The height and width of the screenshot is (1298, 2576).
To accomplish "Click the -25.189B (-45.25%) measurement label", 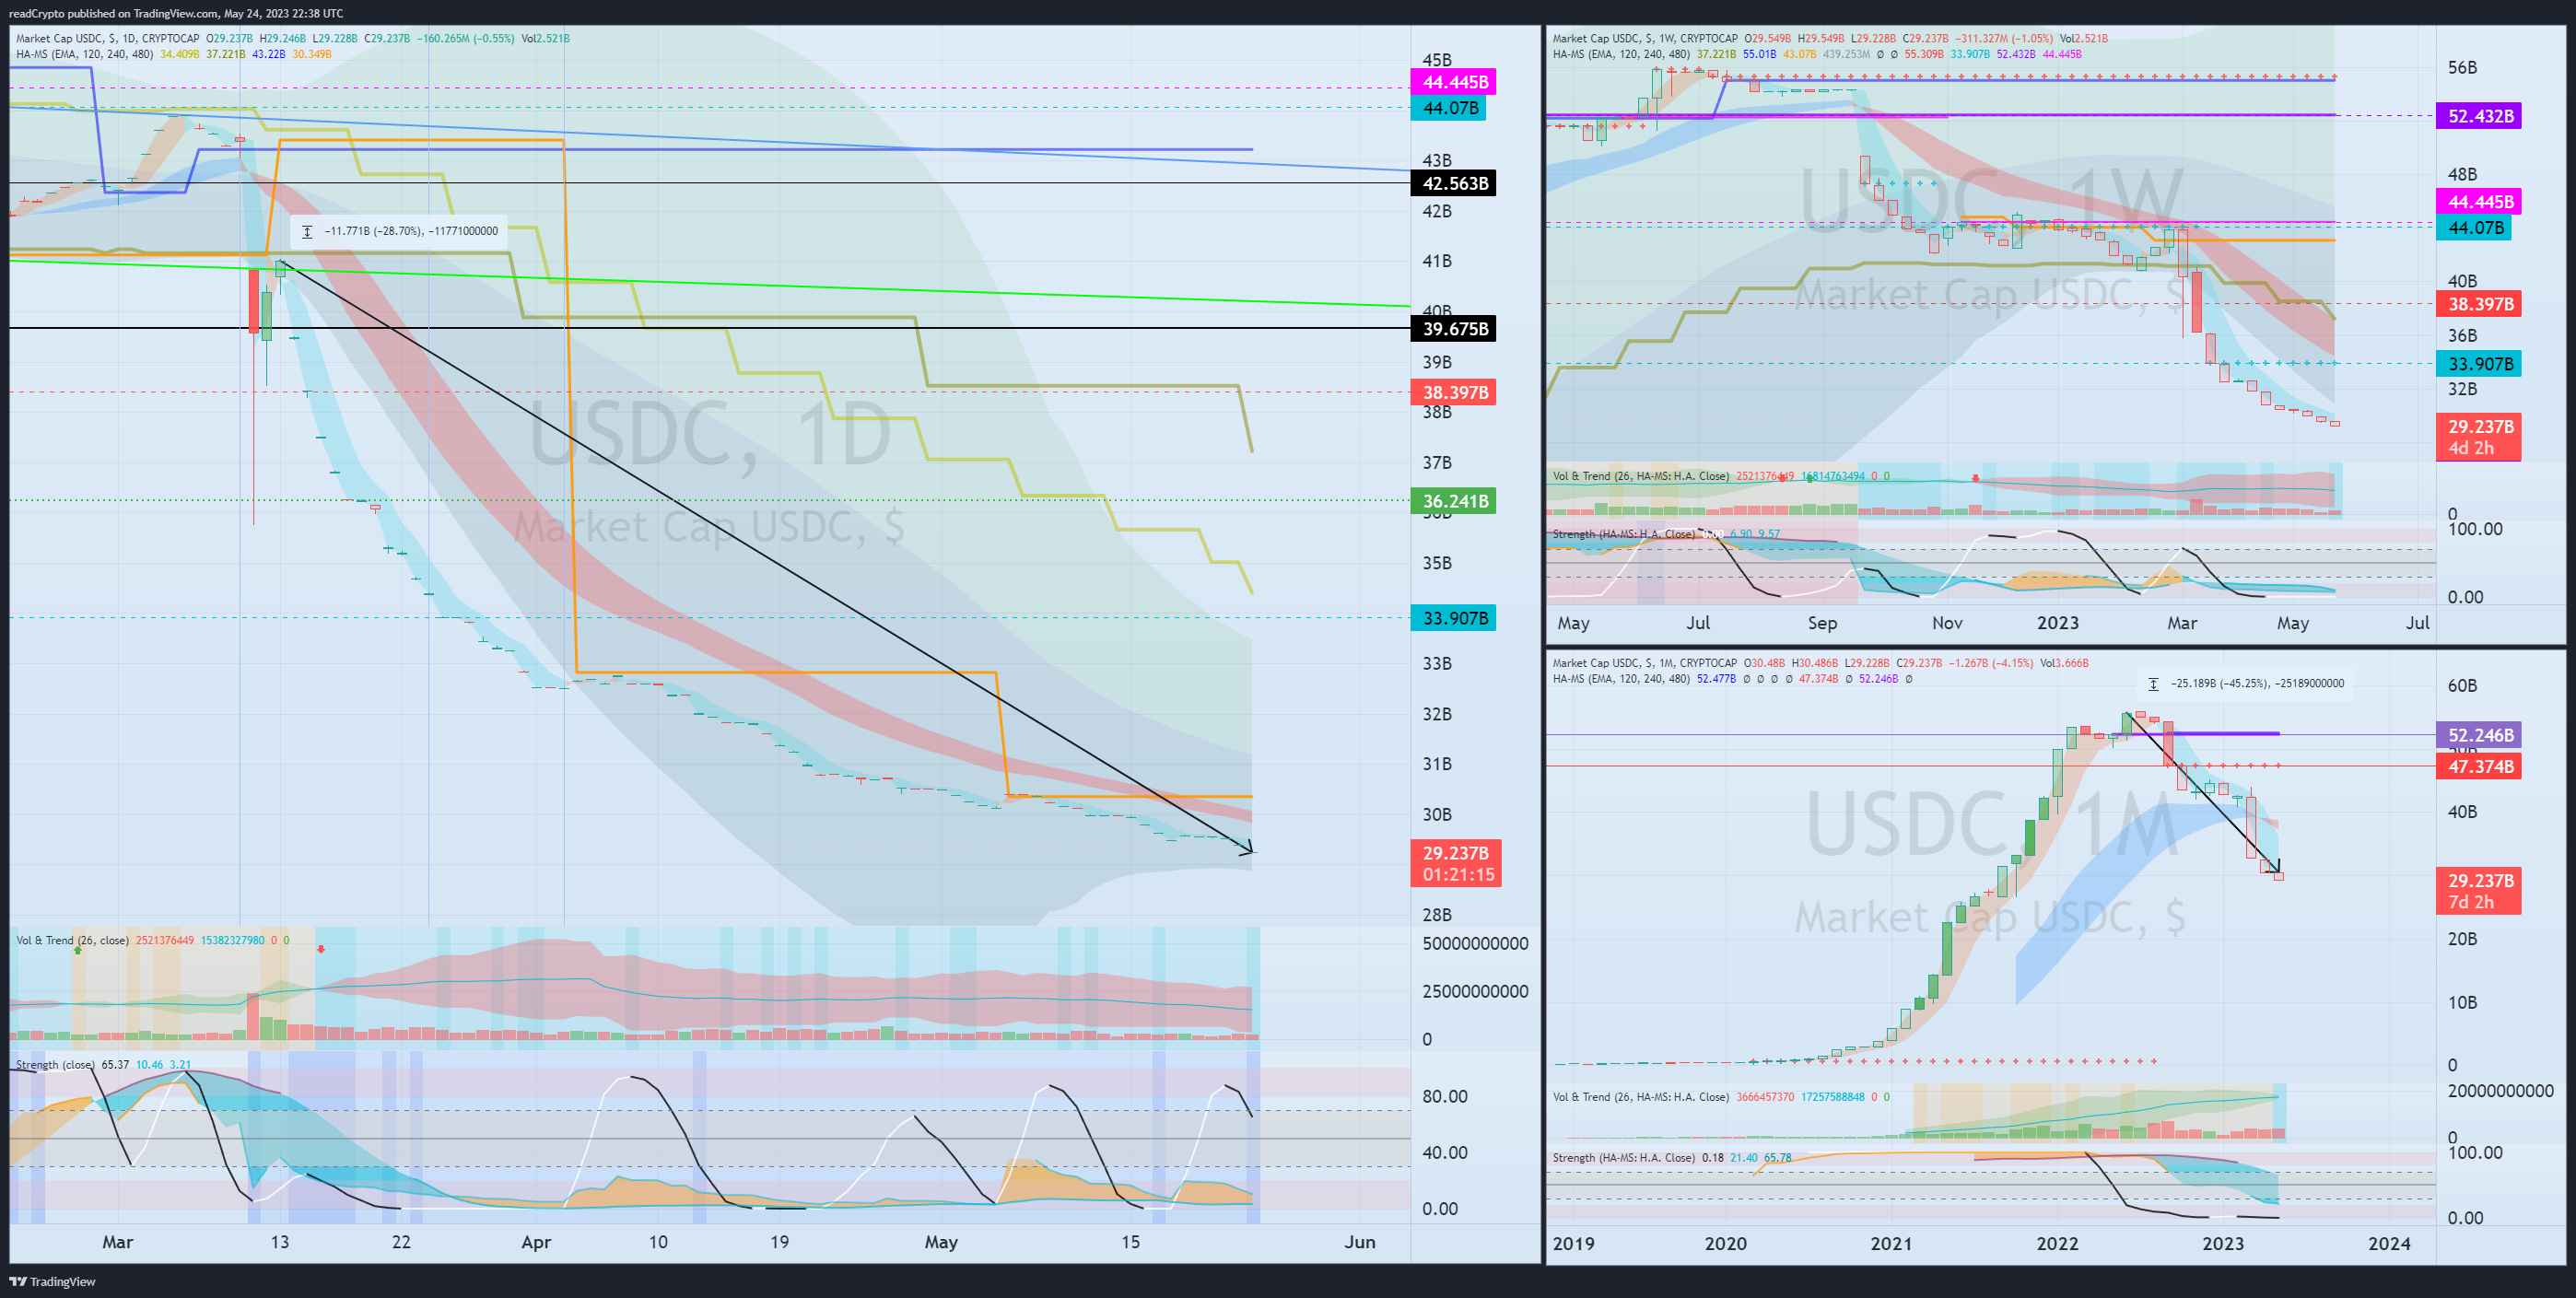I will [x=2245, y=684].
